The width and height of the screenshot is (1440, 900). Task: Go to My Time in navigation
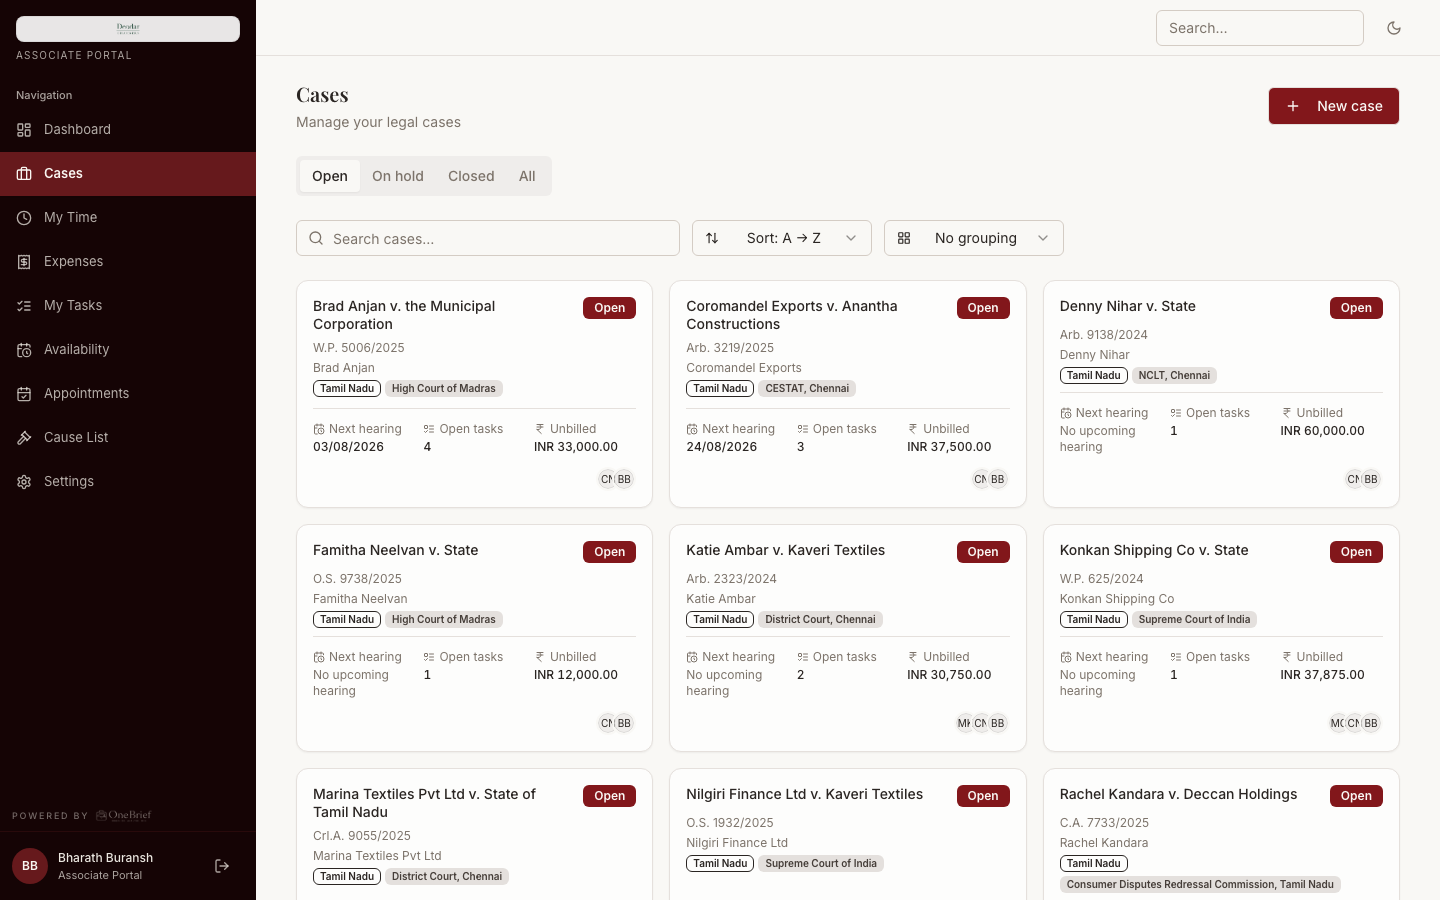coord(128,218)
